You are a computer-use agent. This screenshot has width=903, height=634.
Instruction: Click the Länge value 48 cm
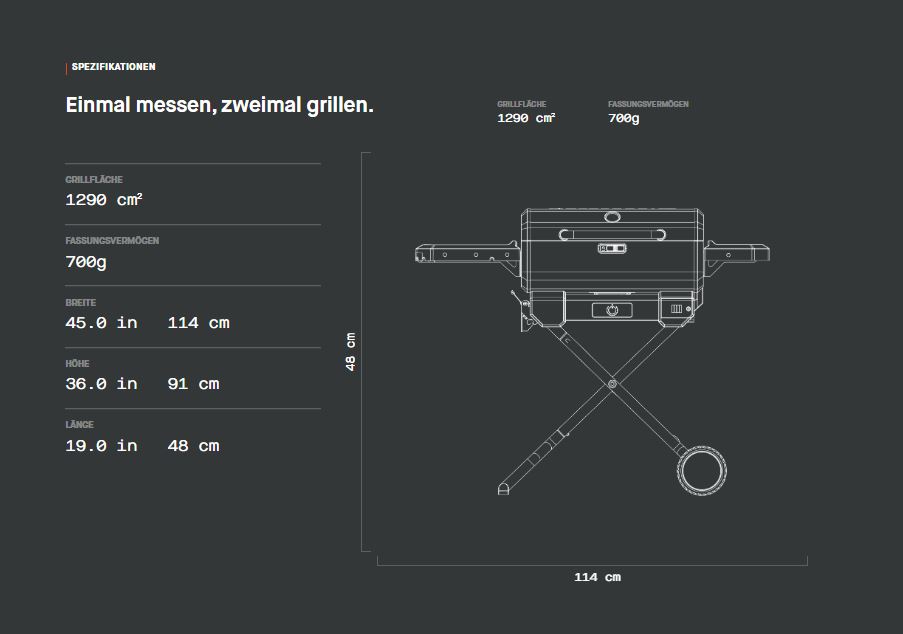(193, 446)
